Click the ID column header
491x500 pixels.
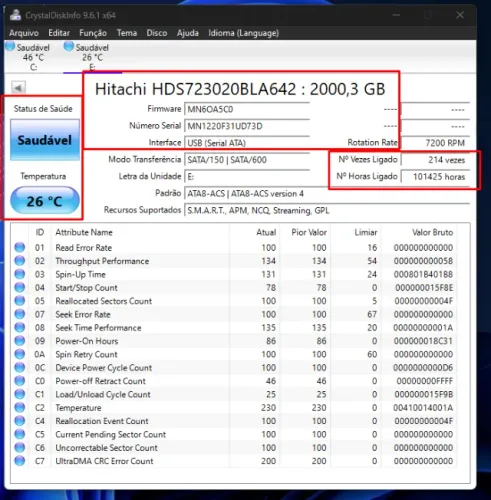[40, 232]
